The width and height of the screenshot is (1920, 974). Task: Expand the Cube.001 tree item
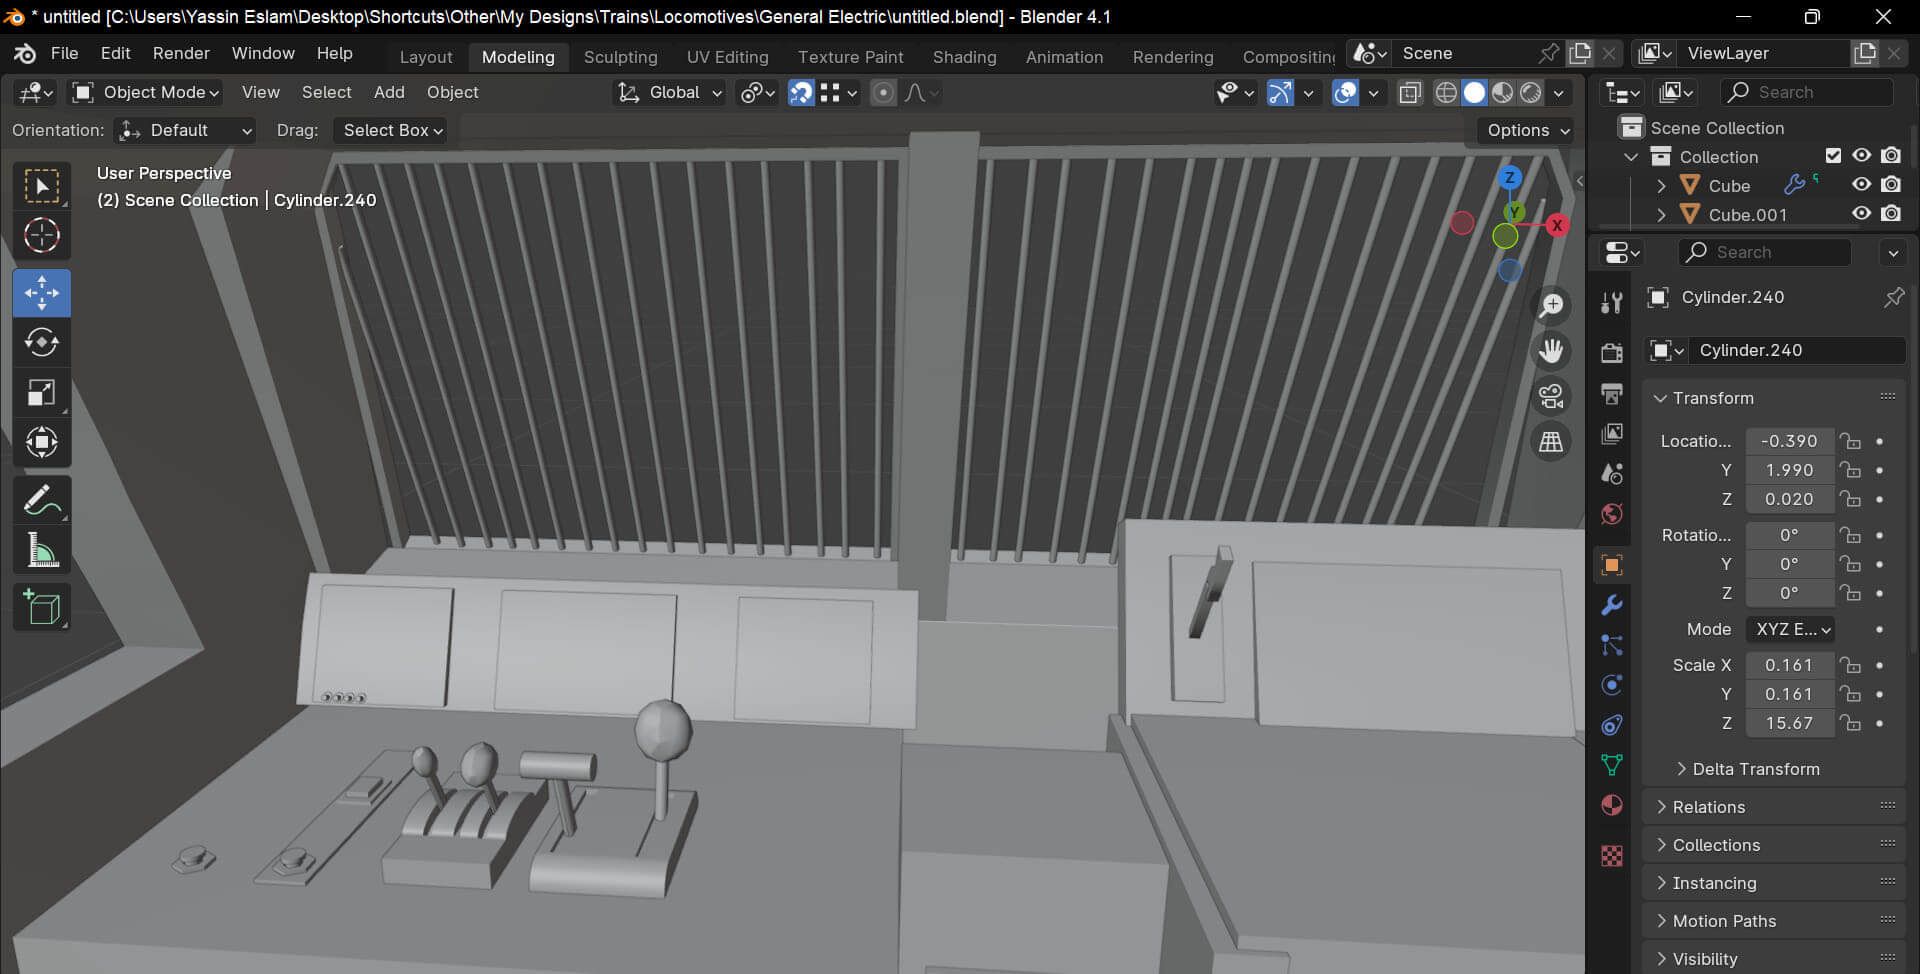(x=1661, y=215)
